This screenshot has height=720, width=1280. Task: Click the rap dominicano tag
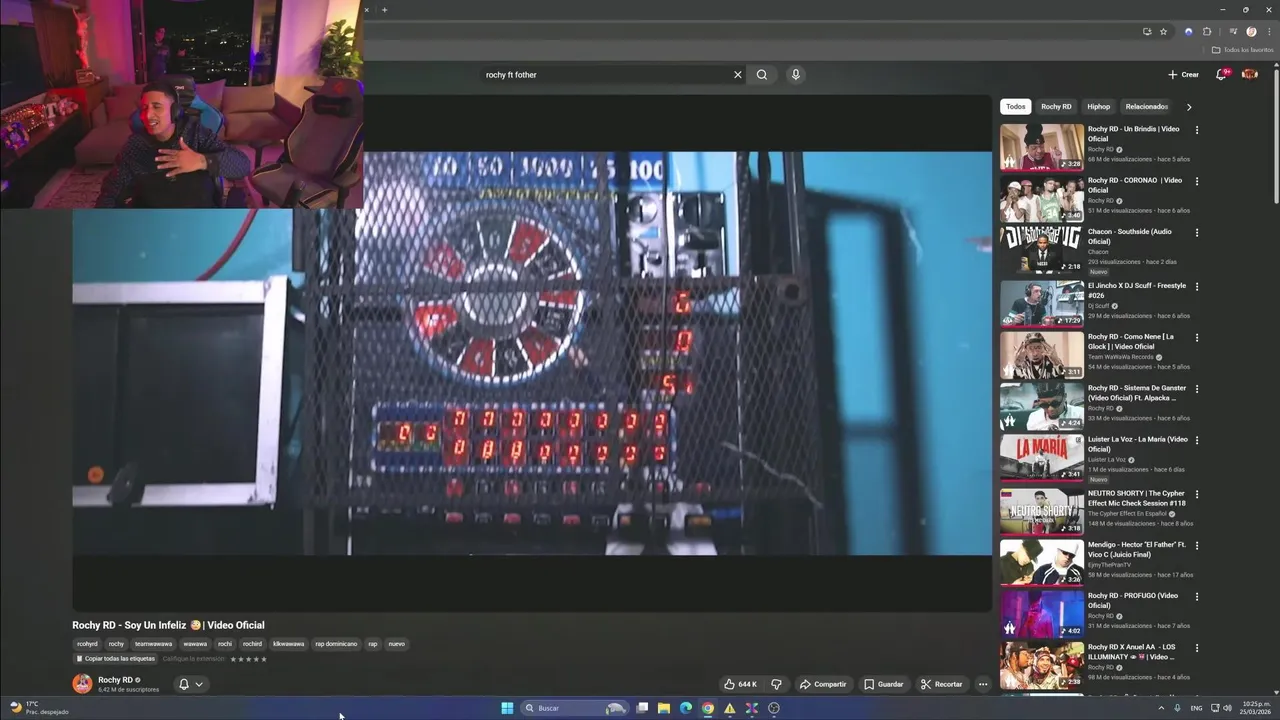coord(336,644)
